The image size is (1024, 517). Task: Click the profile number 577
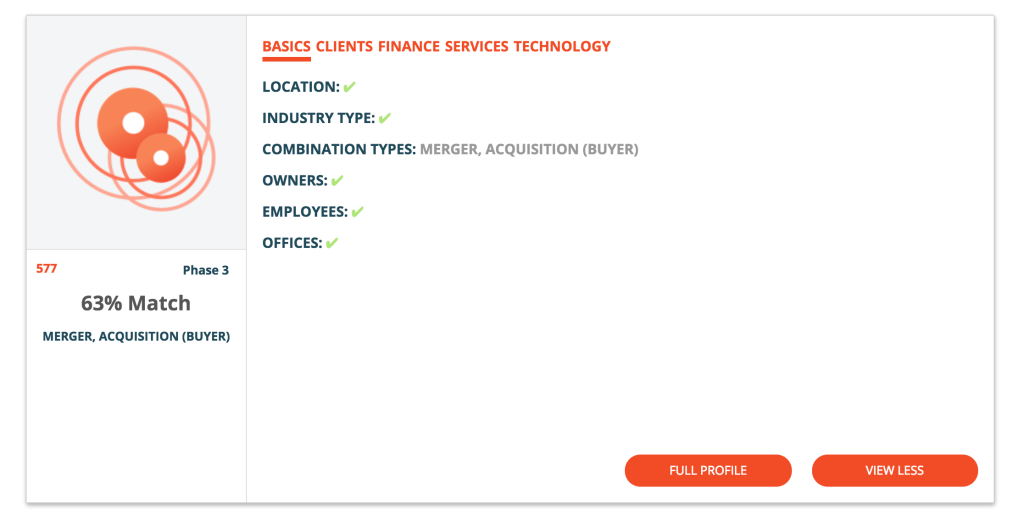[46, 269]
